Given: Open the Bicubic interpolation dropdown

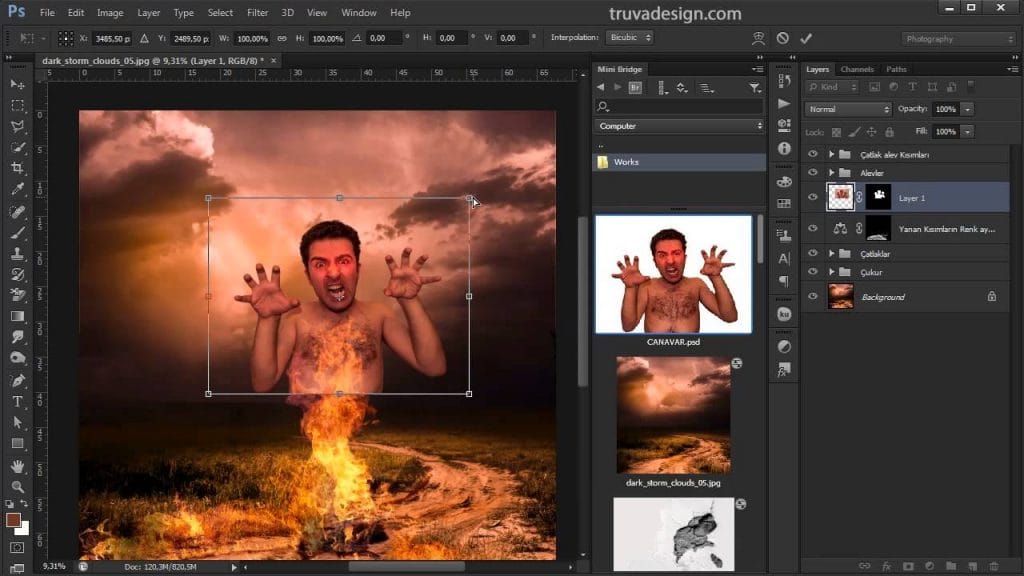Looking at the screenshot, I should pyautogui.click(x=629, y=38).
